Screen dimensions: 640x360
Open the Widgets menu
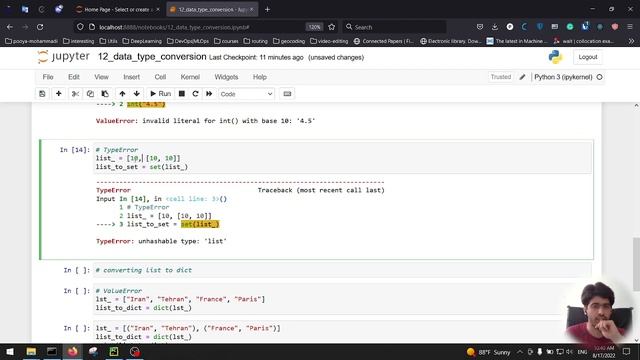click(226, 77)
